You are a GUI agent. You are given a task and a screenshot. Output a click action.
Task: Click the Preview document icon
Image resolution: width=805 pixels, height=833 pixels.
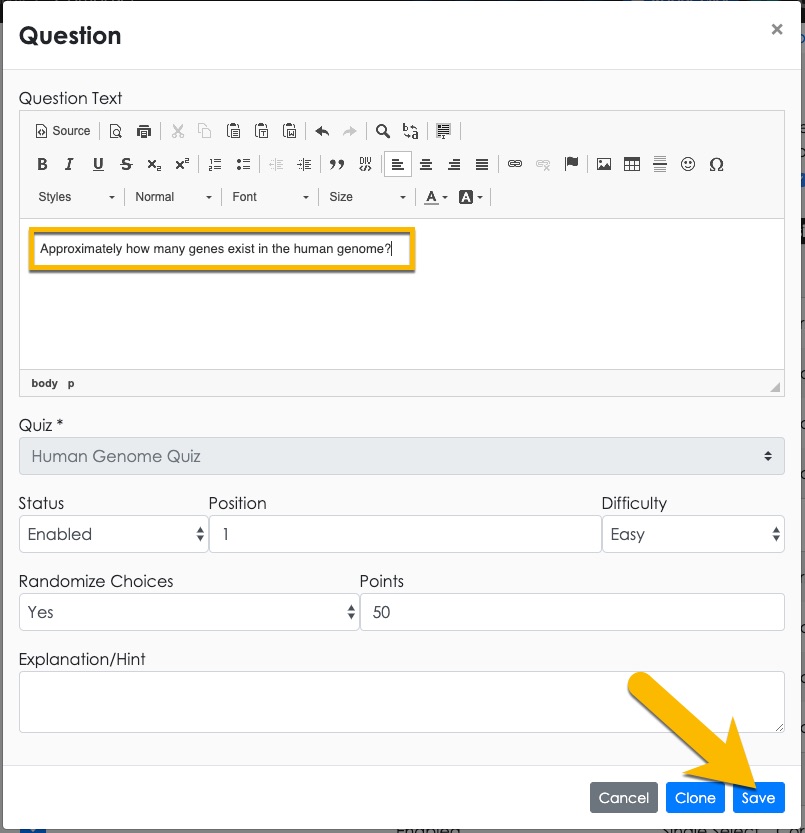point(115,131)
